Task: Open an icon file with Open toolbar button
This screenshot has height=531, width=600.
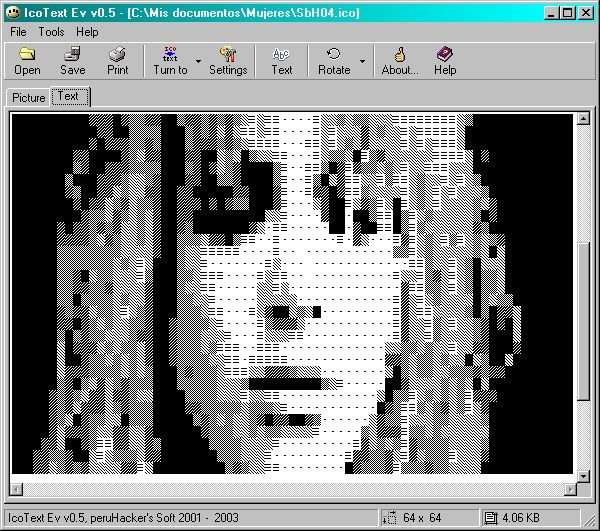Action: tap(27, 61)
